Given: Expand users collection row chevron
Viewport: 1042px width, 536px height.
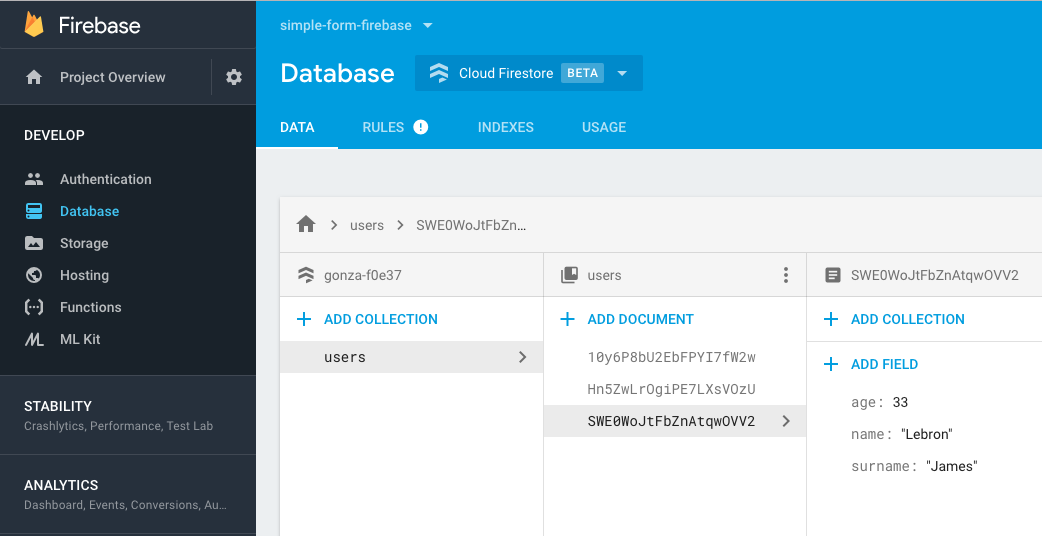Looking at the screenshot, I should pyautogui.click(x=522, y=357).
